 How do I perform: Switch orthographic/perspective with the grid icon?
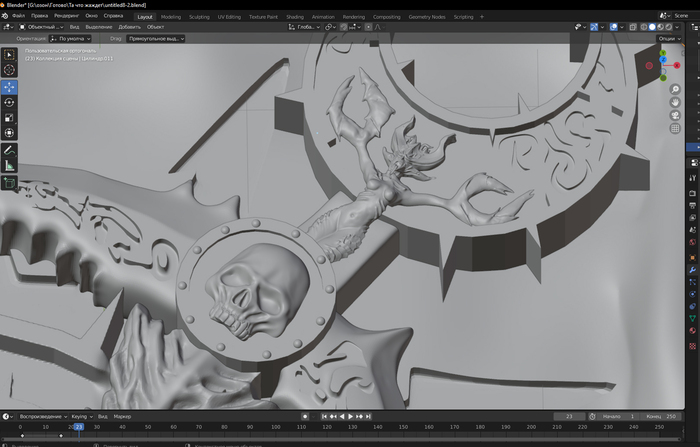tap(675, 129)
